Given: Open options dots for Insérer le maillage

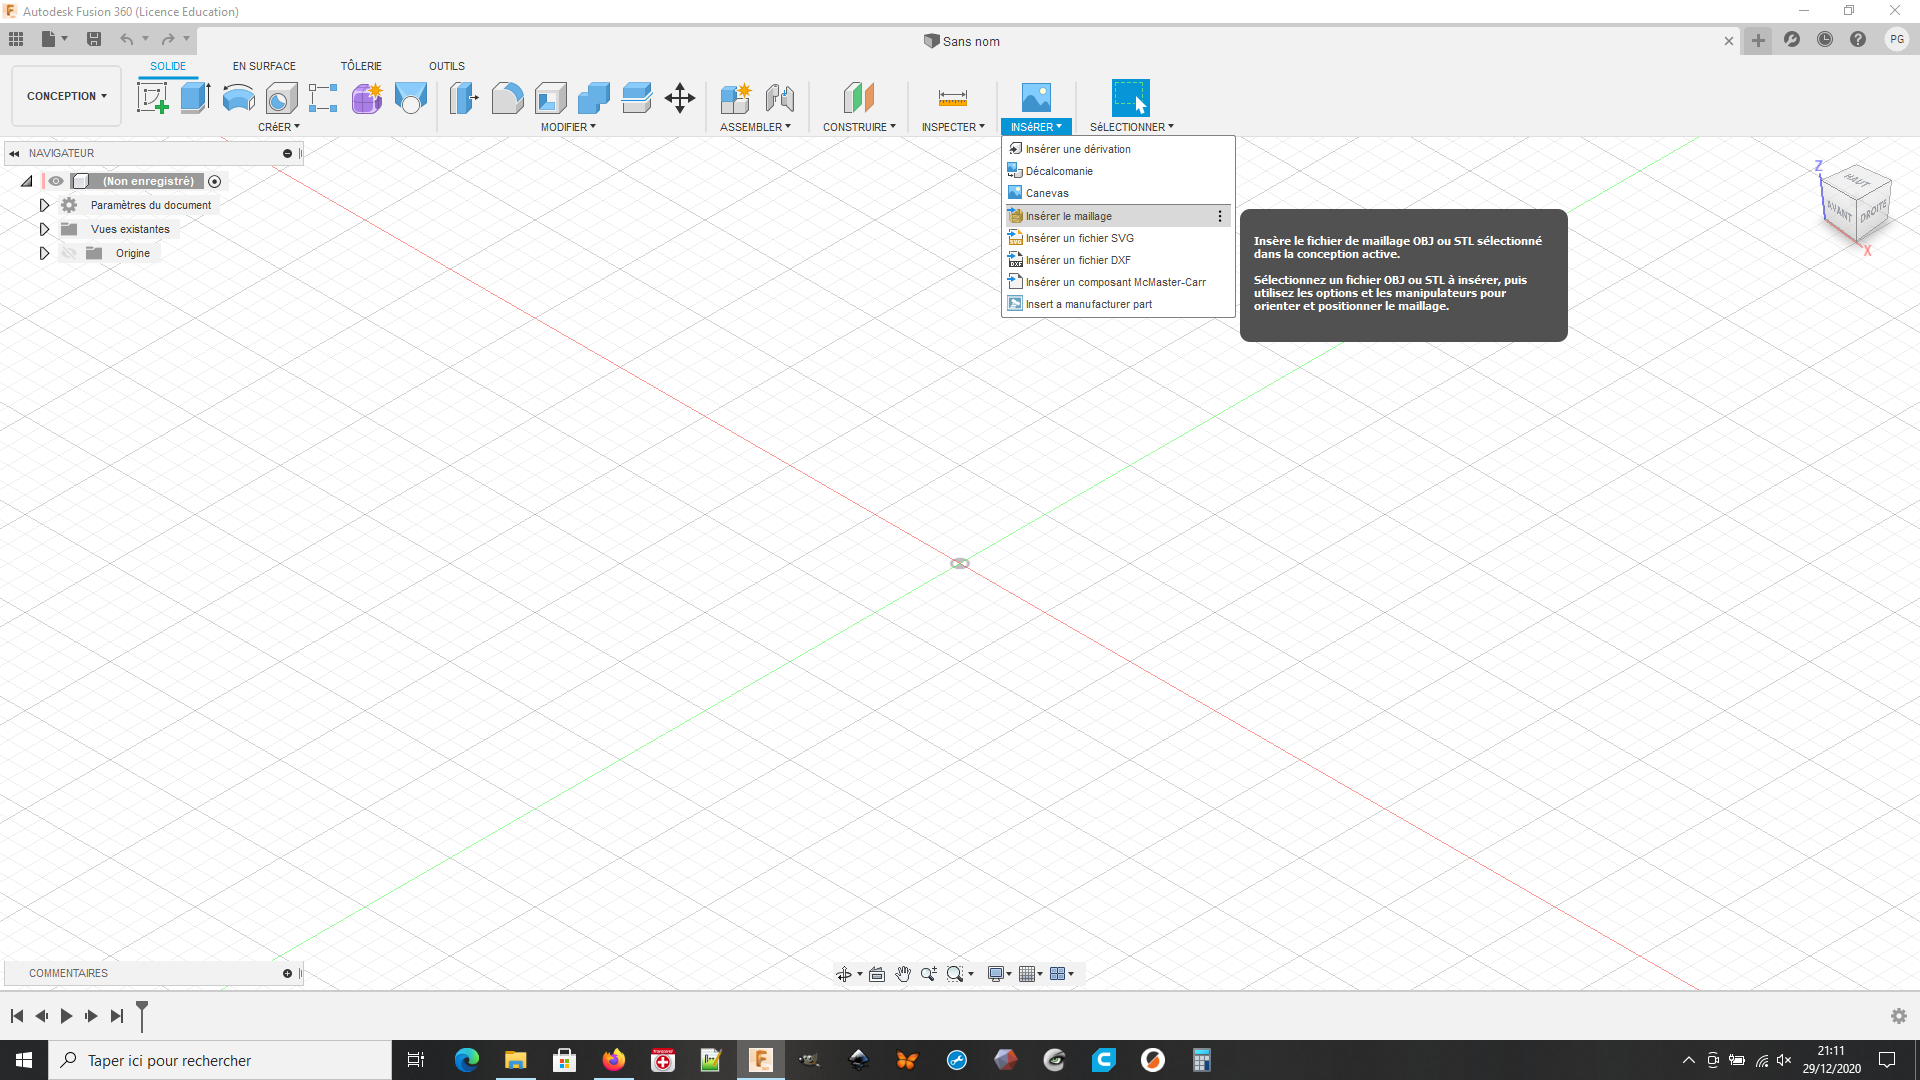Looking at the screenshot, I should click(1219, 216).
